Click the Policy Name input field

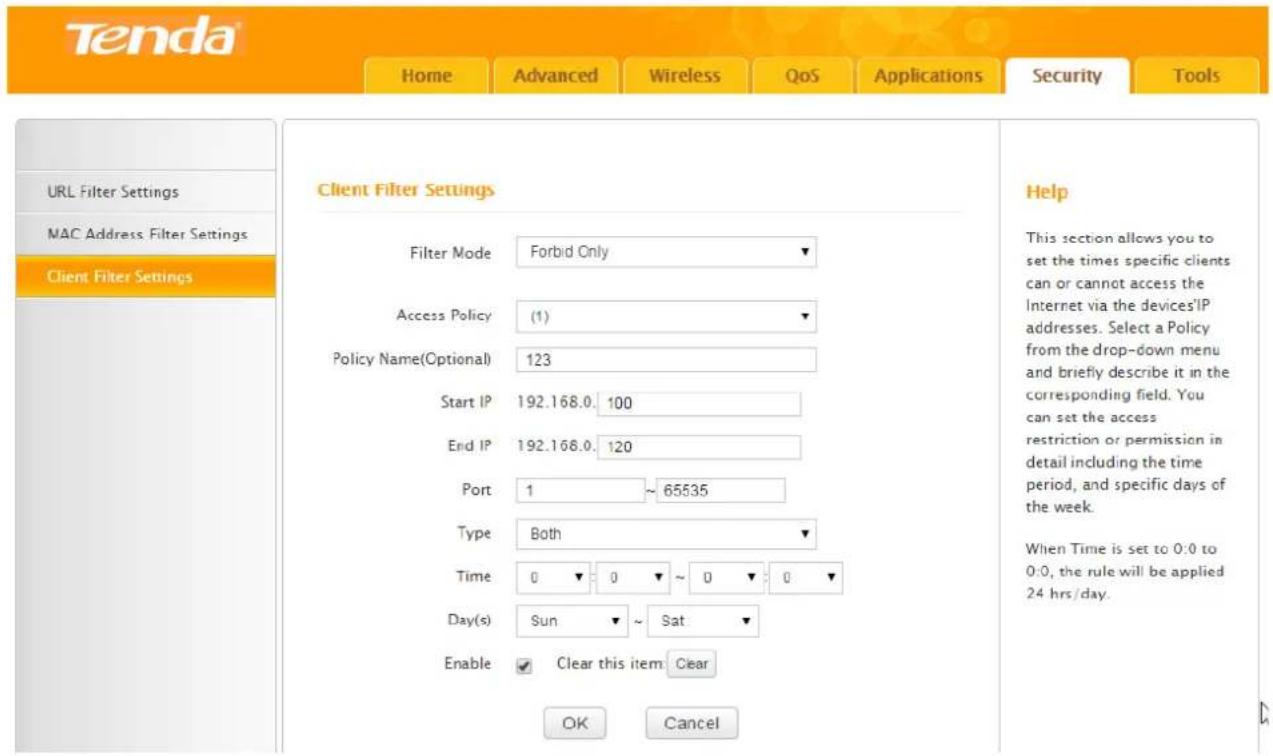point(666,360)
